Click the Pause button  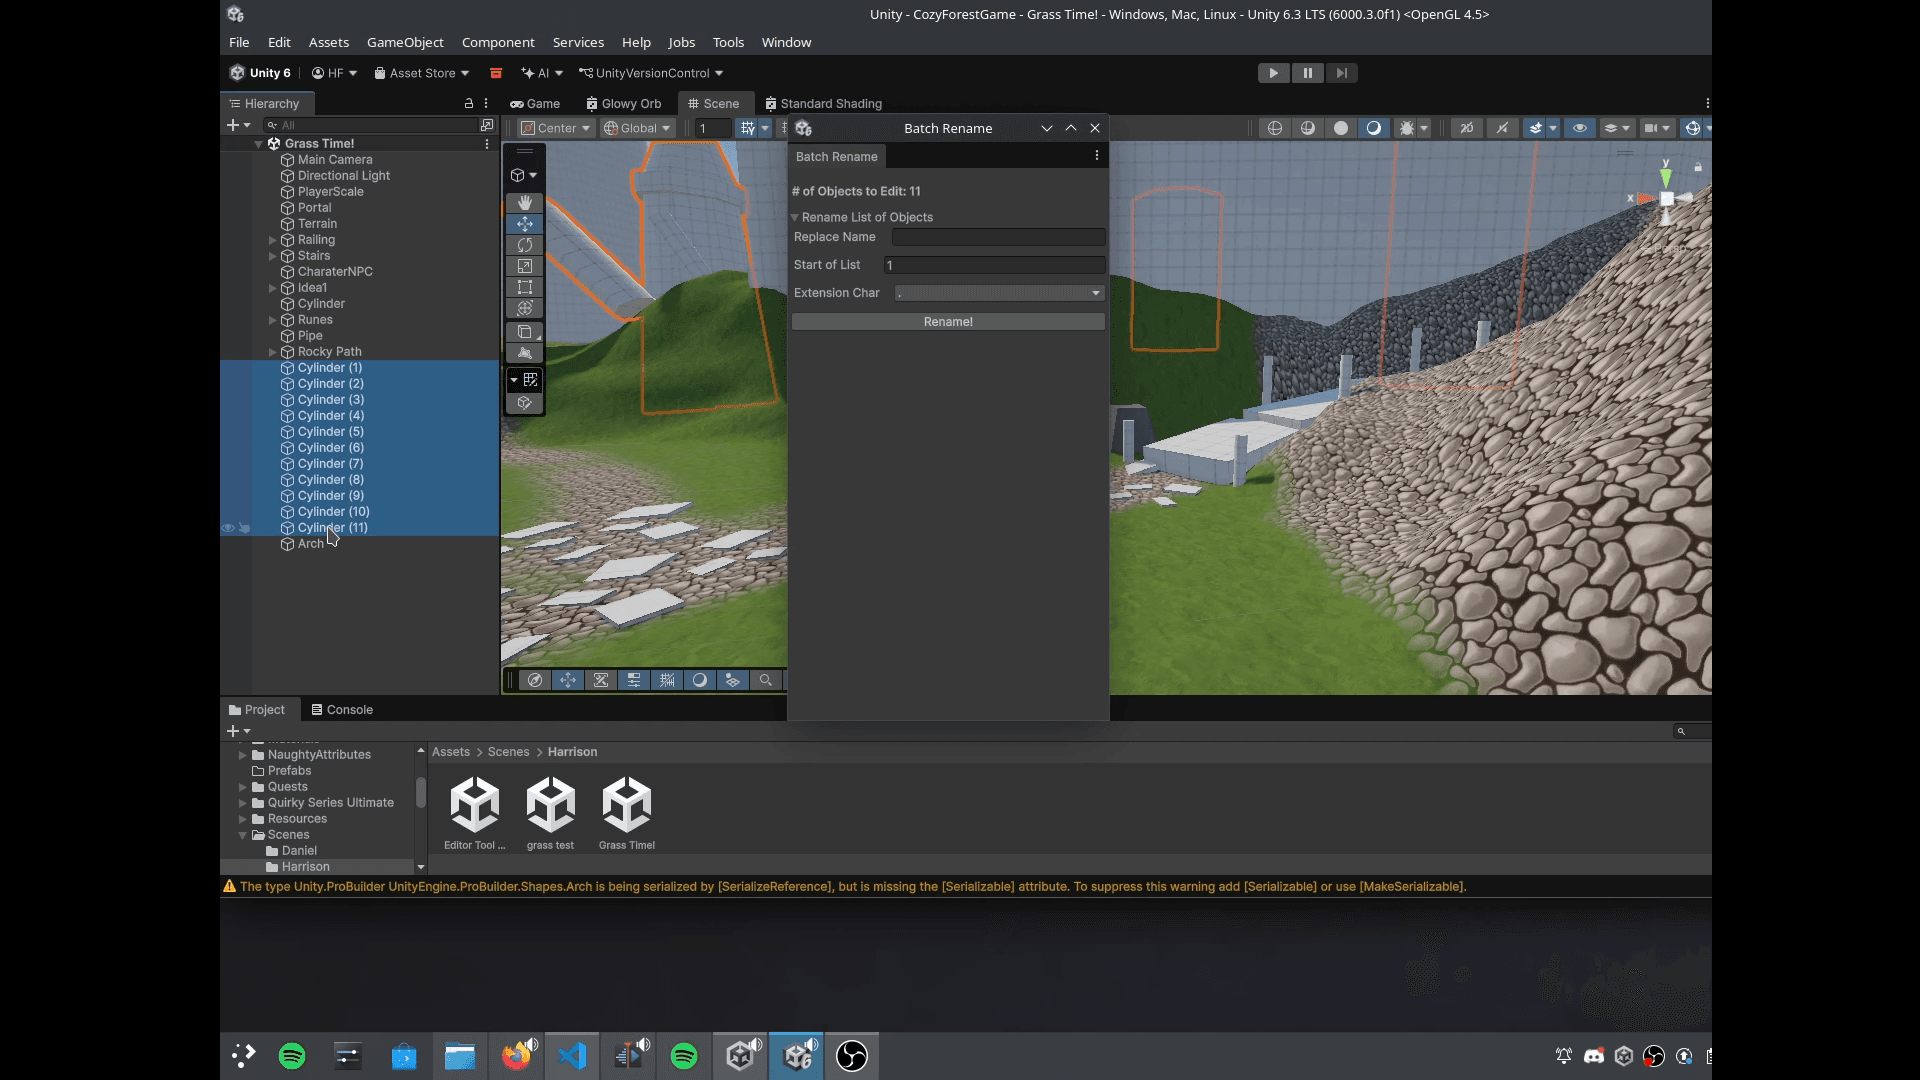click(x=1307, y=73)
